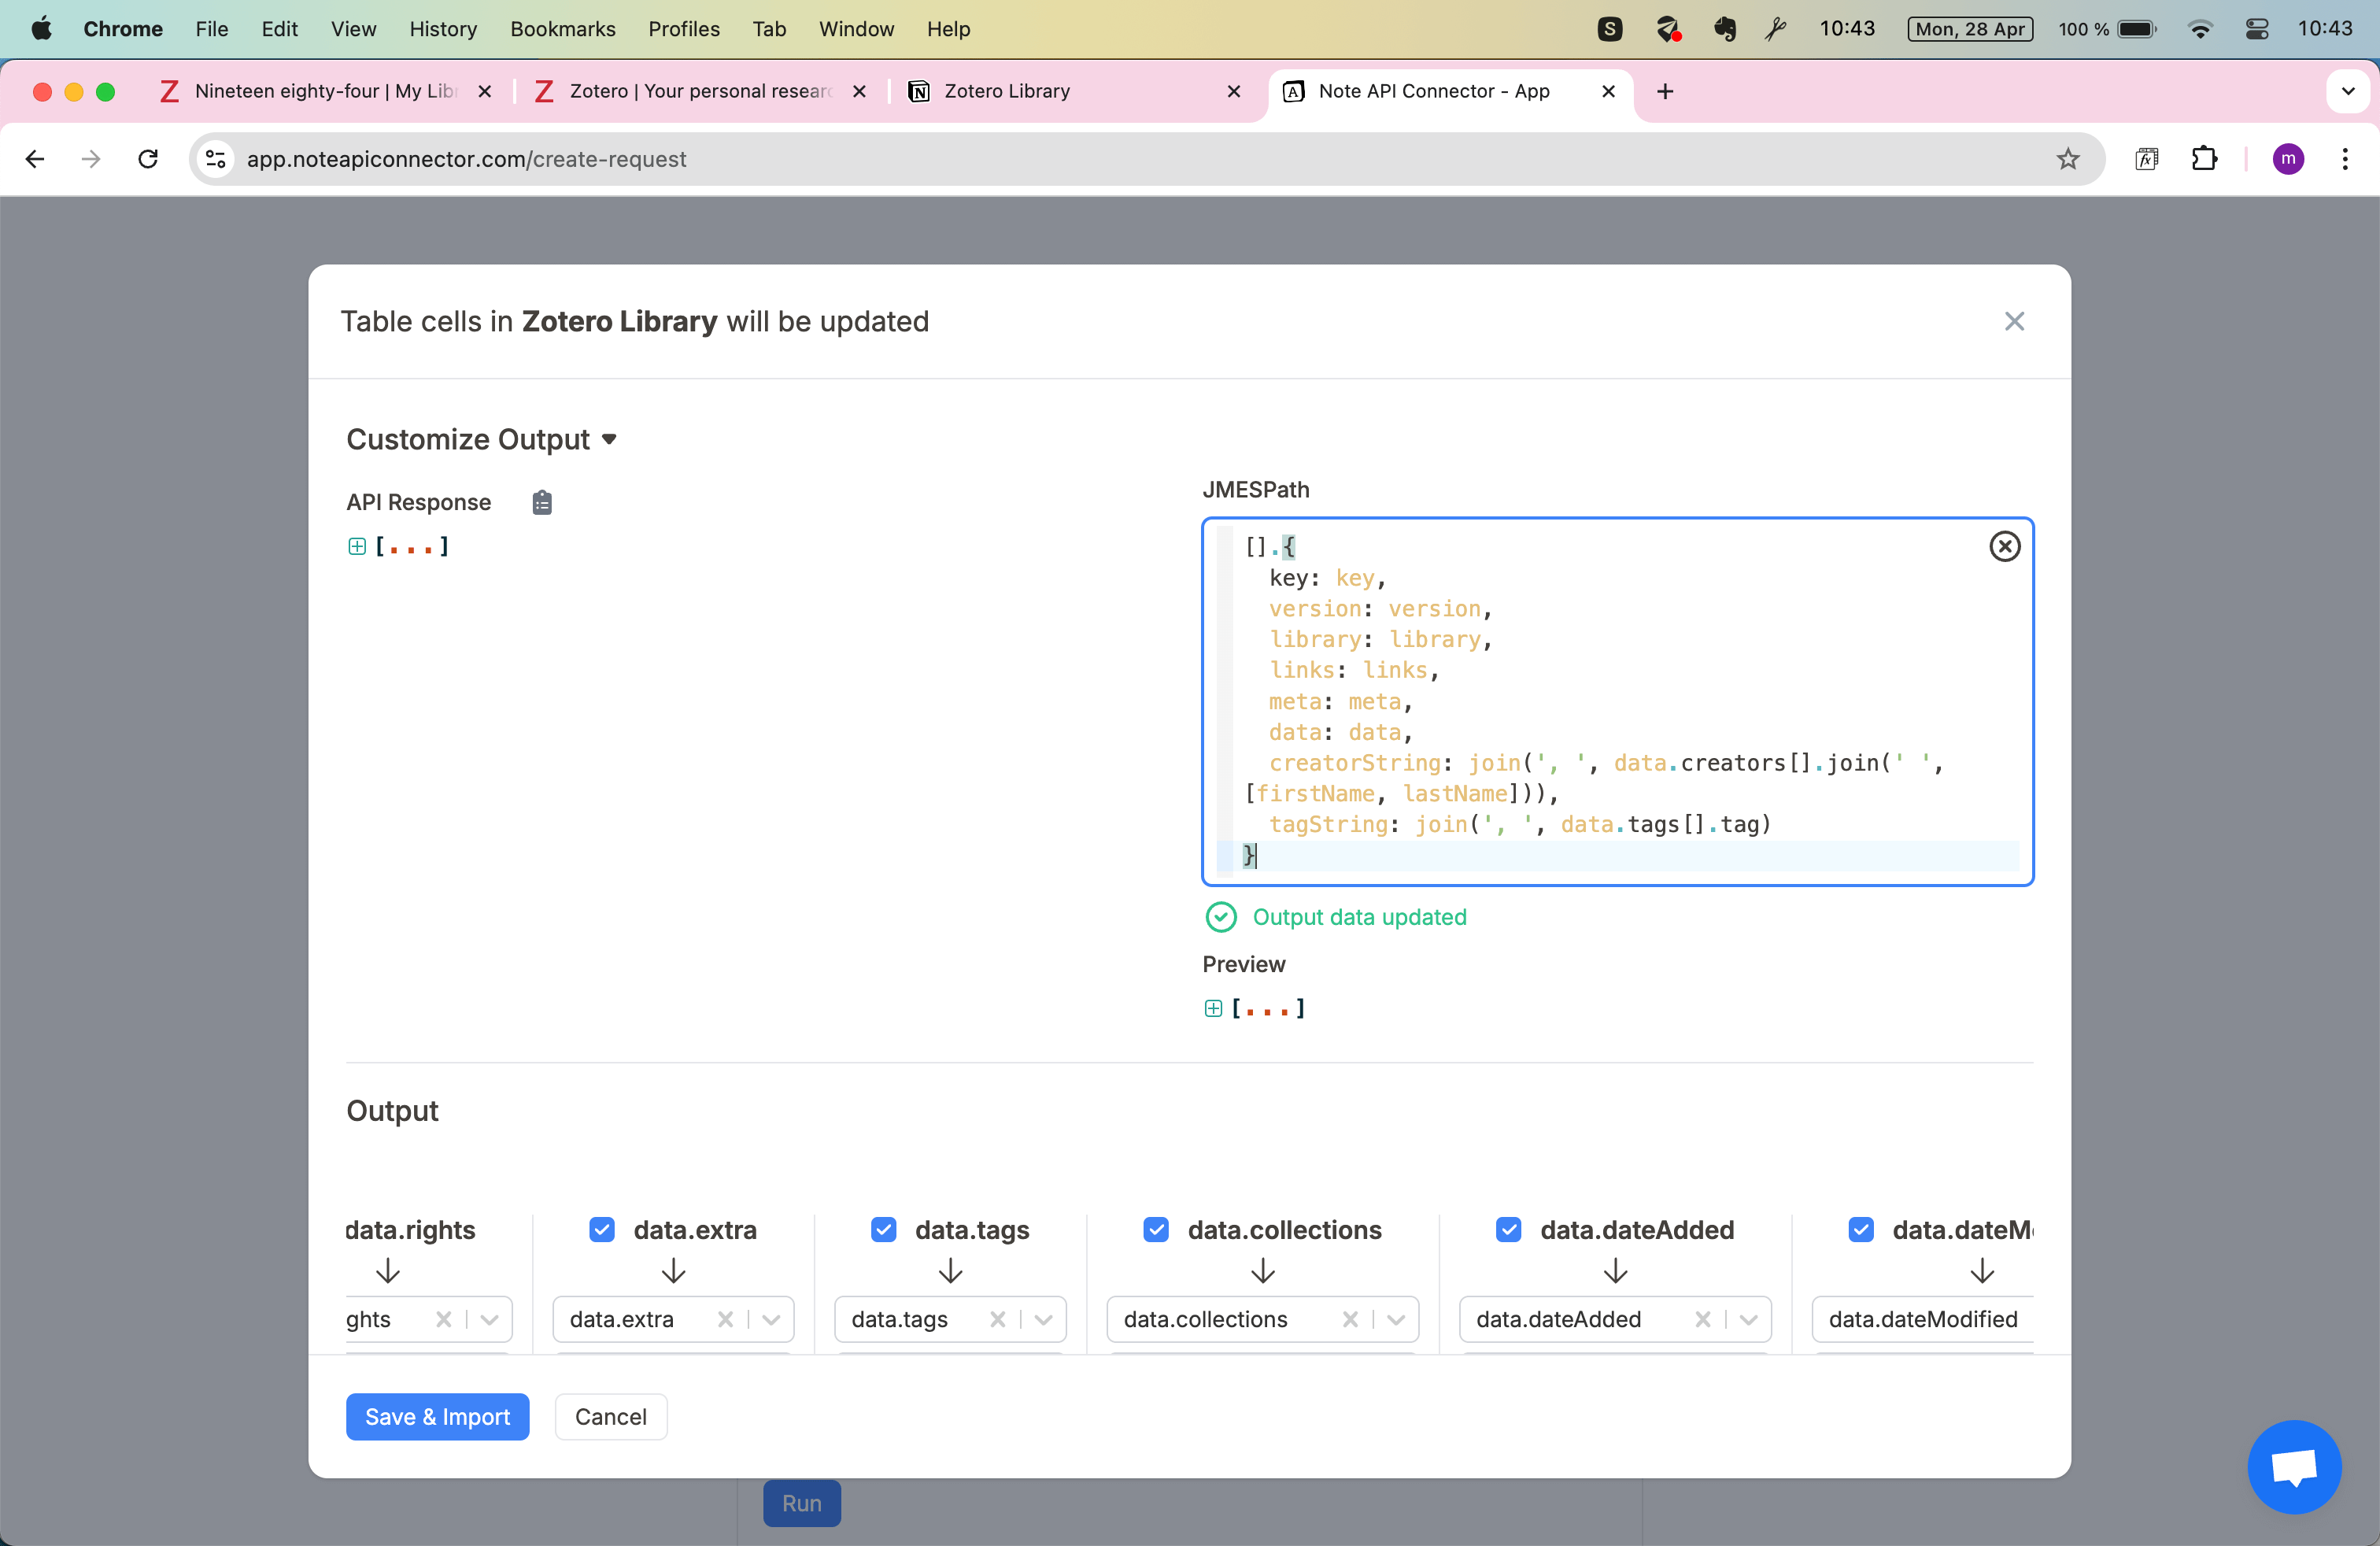Open Chrome's three-dot menu

(2344, 158)
